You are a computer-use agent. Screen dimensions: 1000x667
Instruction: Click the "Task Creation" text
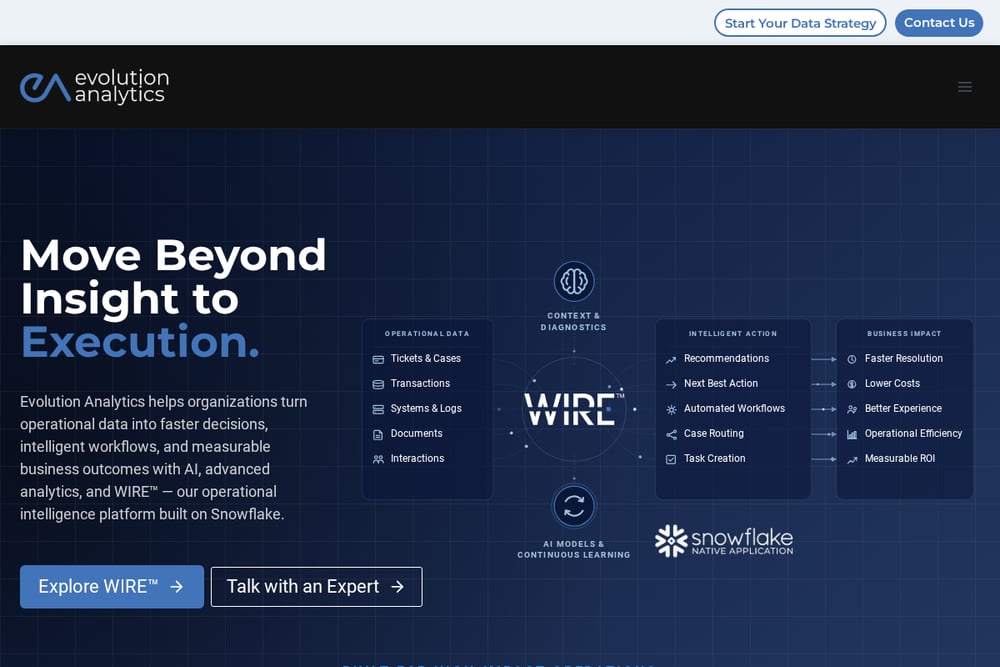[x=714, y=458]
